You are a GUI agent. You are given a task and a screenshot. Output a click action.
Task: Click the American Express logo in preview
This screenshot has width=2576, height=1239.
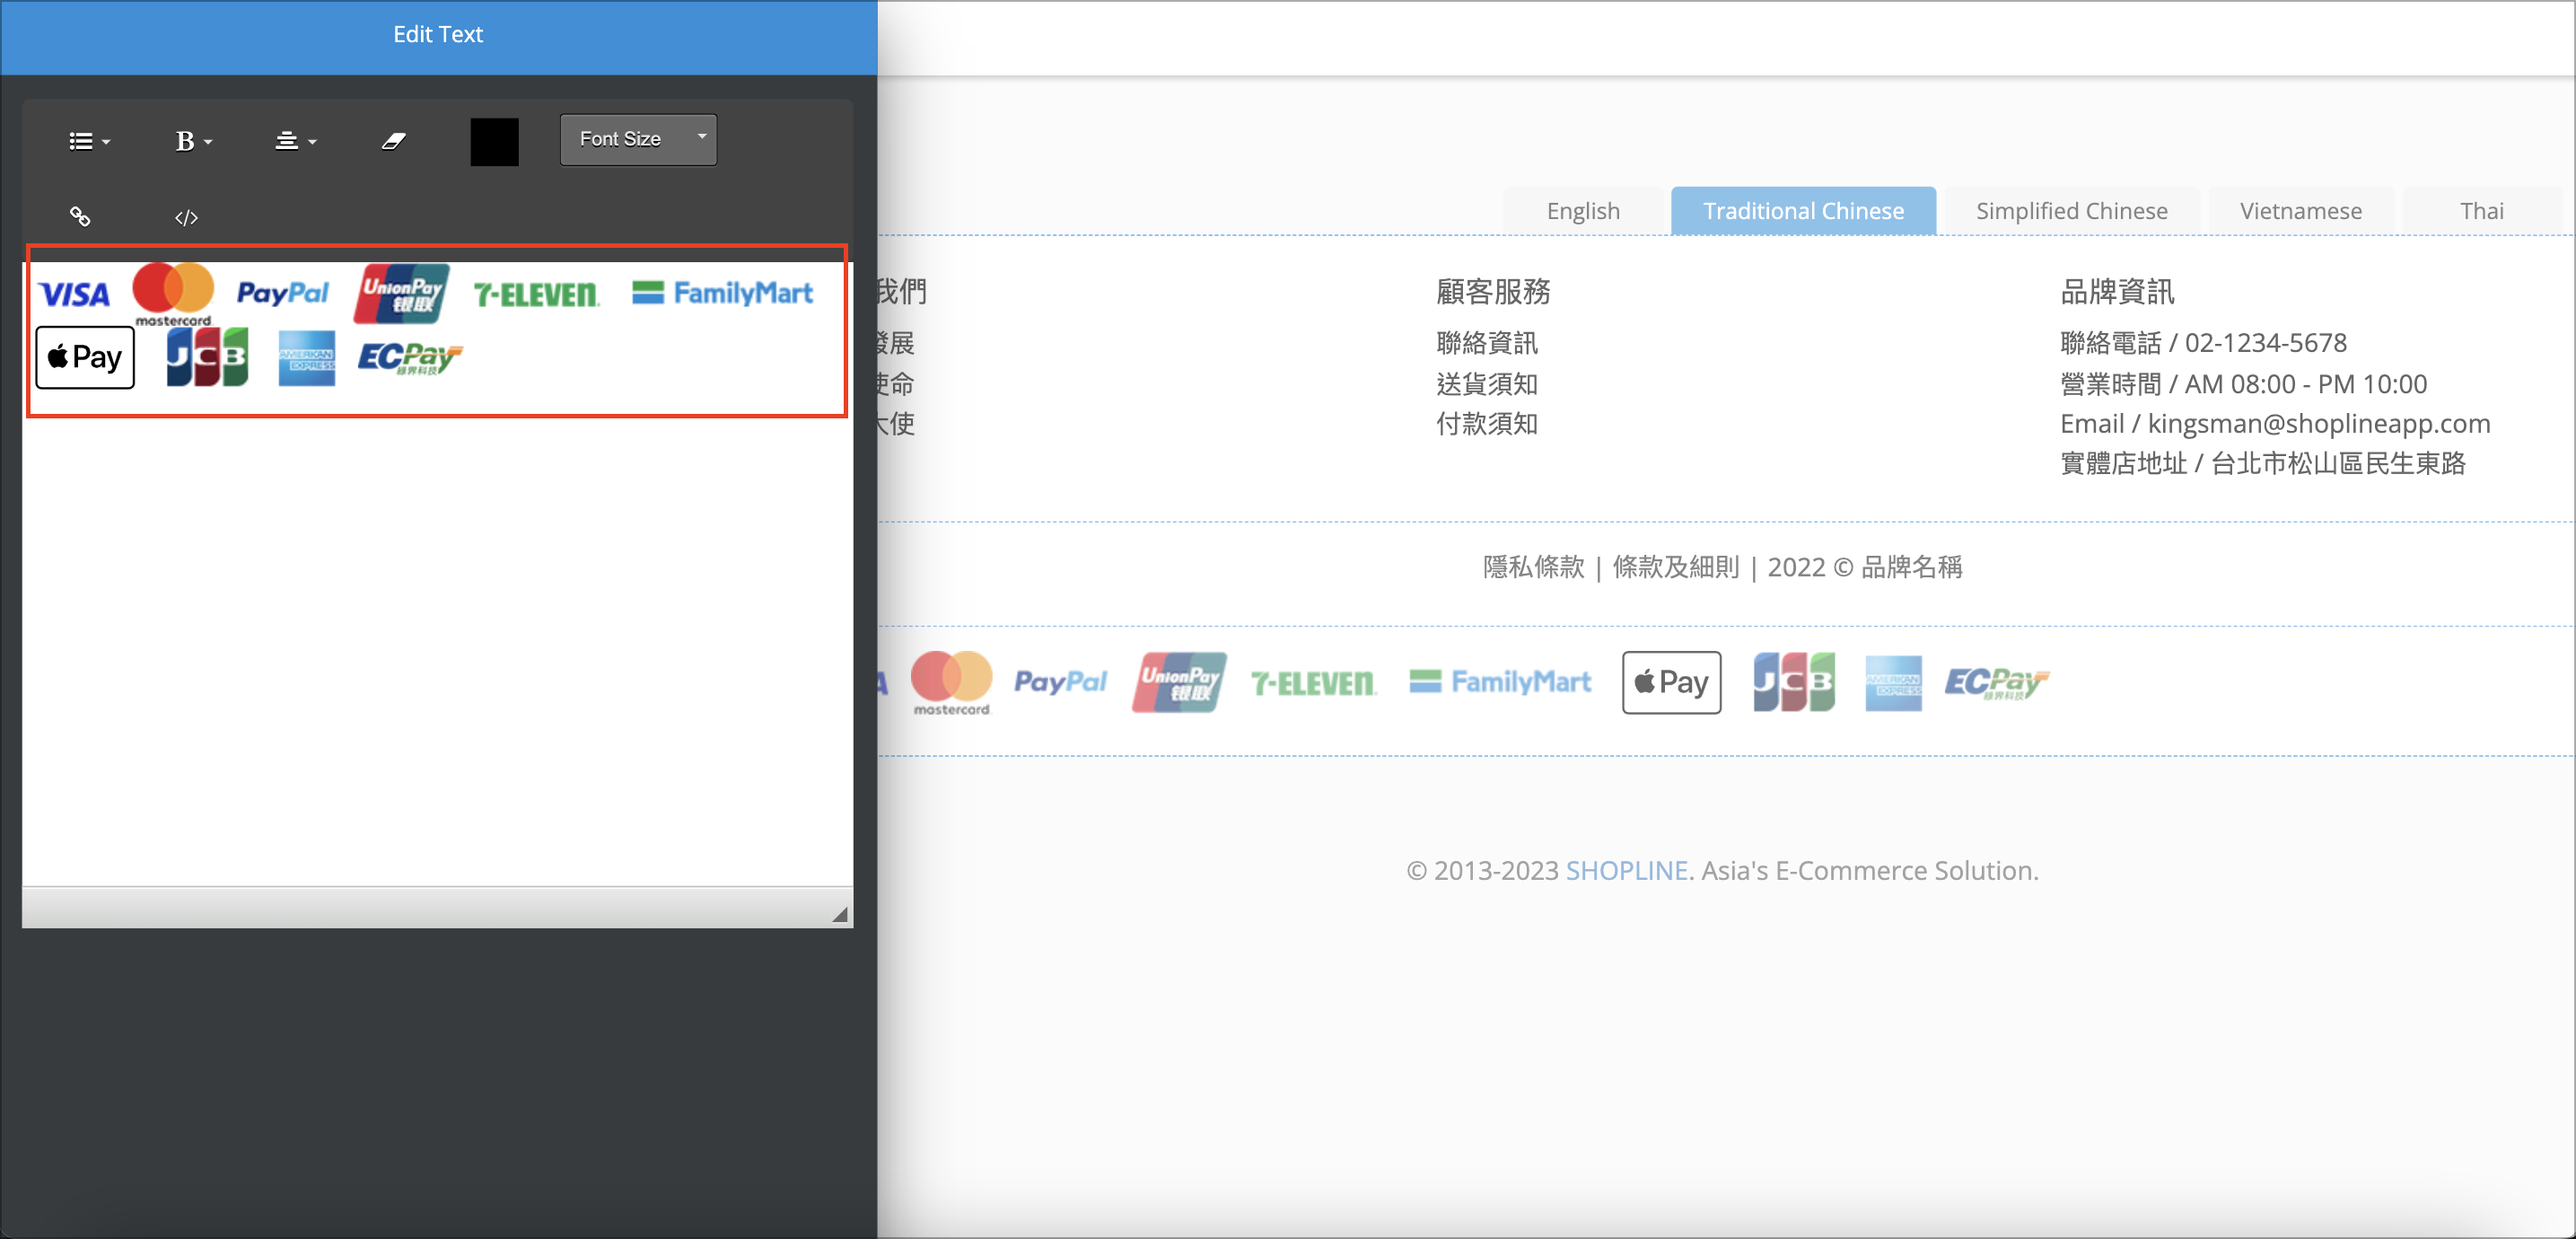click(1893, 683)
